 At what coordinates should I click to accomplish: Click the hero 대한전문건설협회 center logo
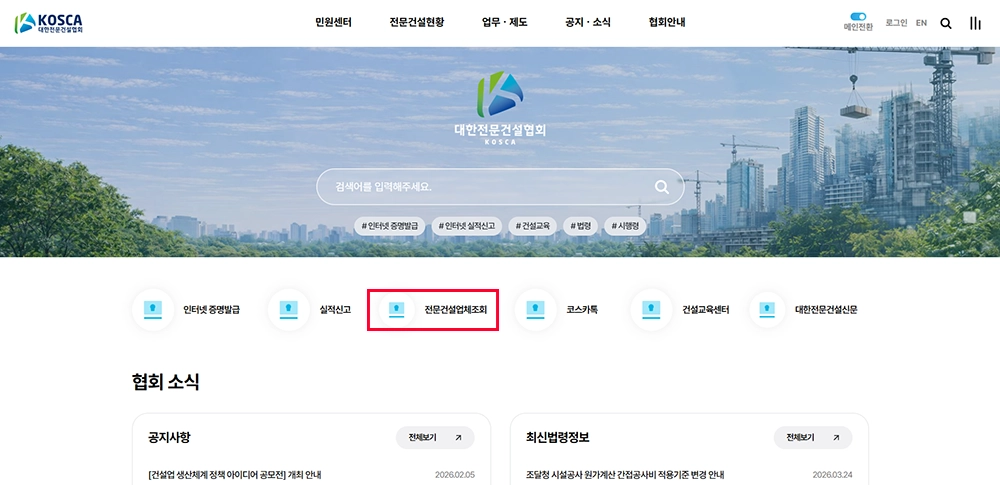tap(500, 108)
